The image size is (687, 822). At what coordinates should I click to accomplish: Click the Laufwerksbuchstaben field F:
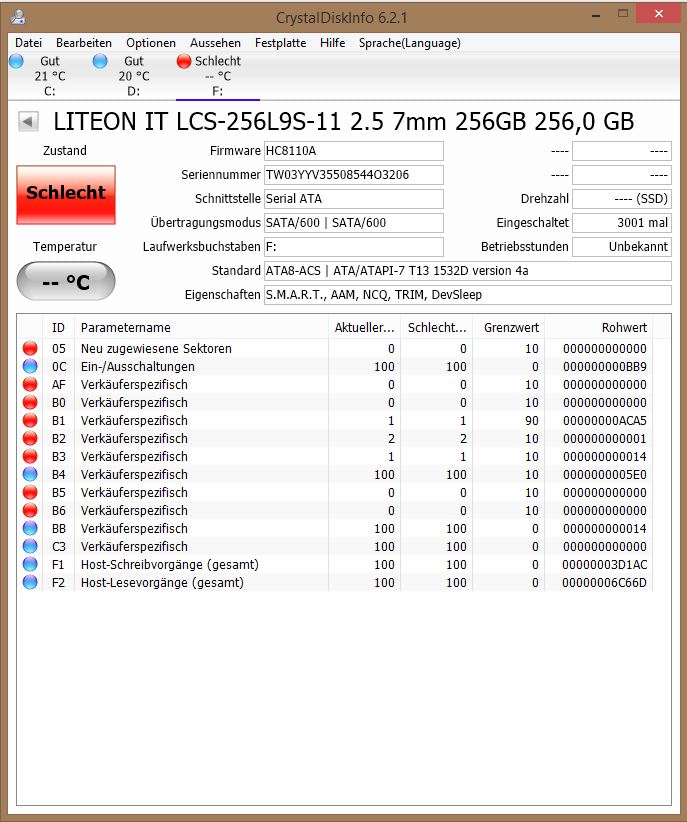tap(353, 247)
